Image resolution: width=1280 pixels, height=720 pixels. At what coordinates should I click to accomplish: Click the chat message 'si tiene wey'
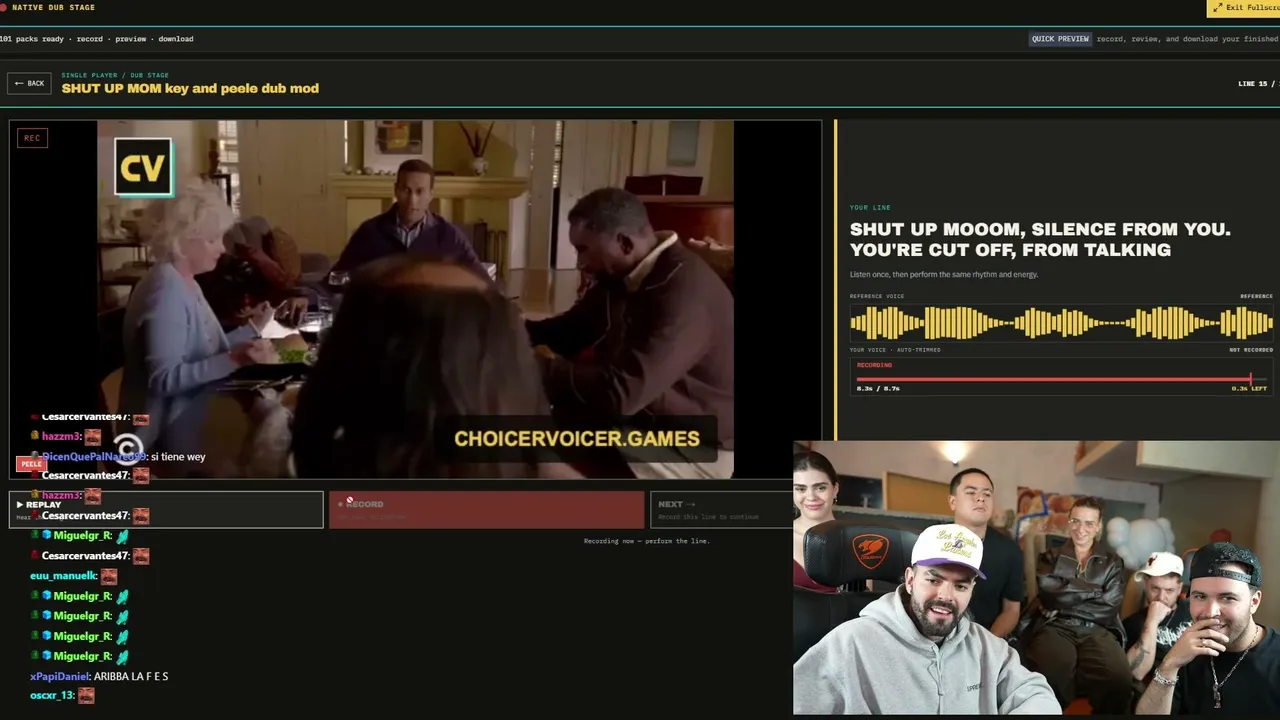[178, 457]
